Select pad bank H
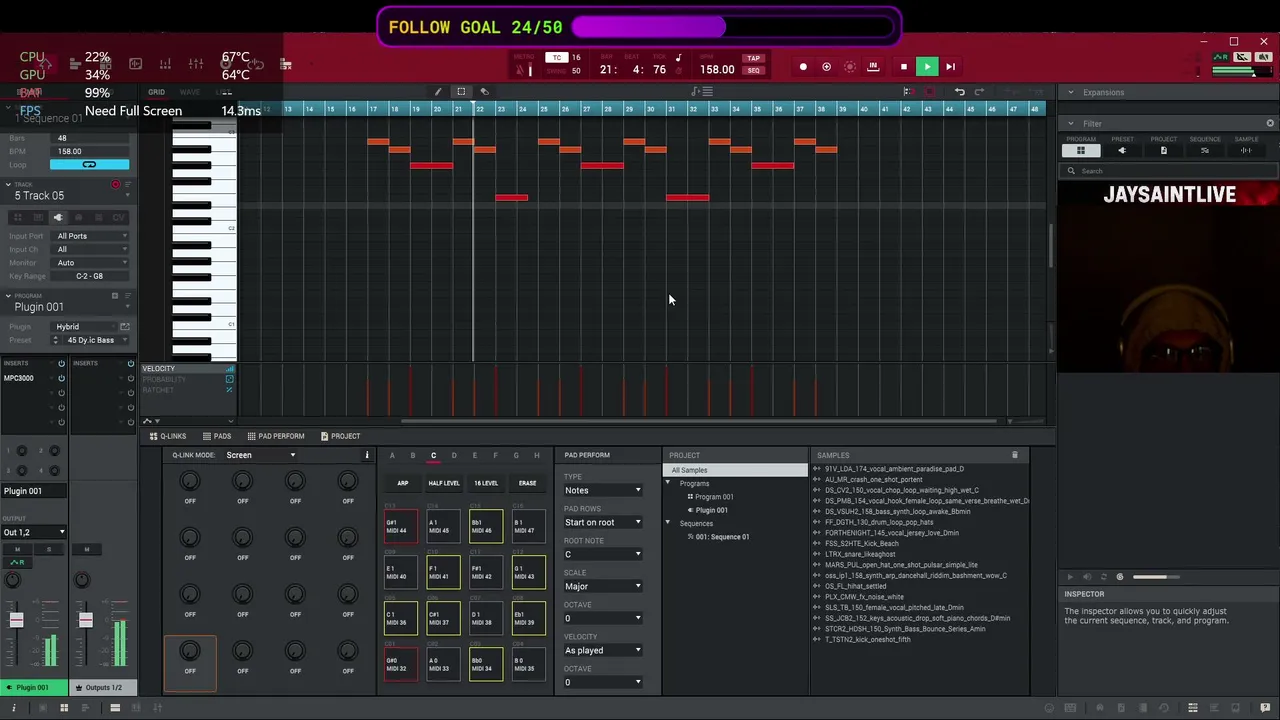 coord(537,456)
